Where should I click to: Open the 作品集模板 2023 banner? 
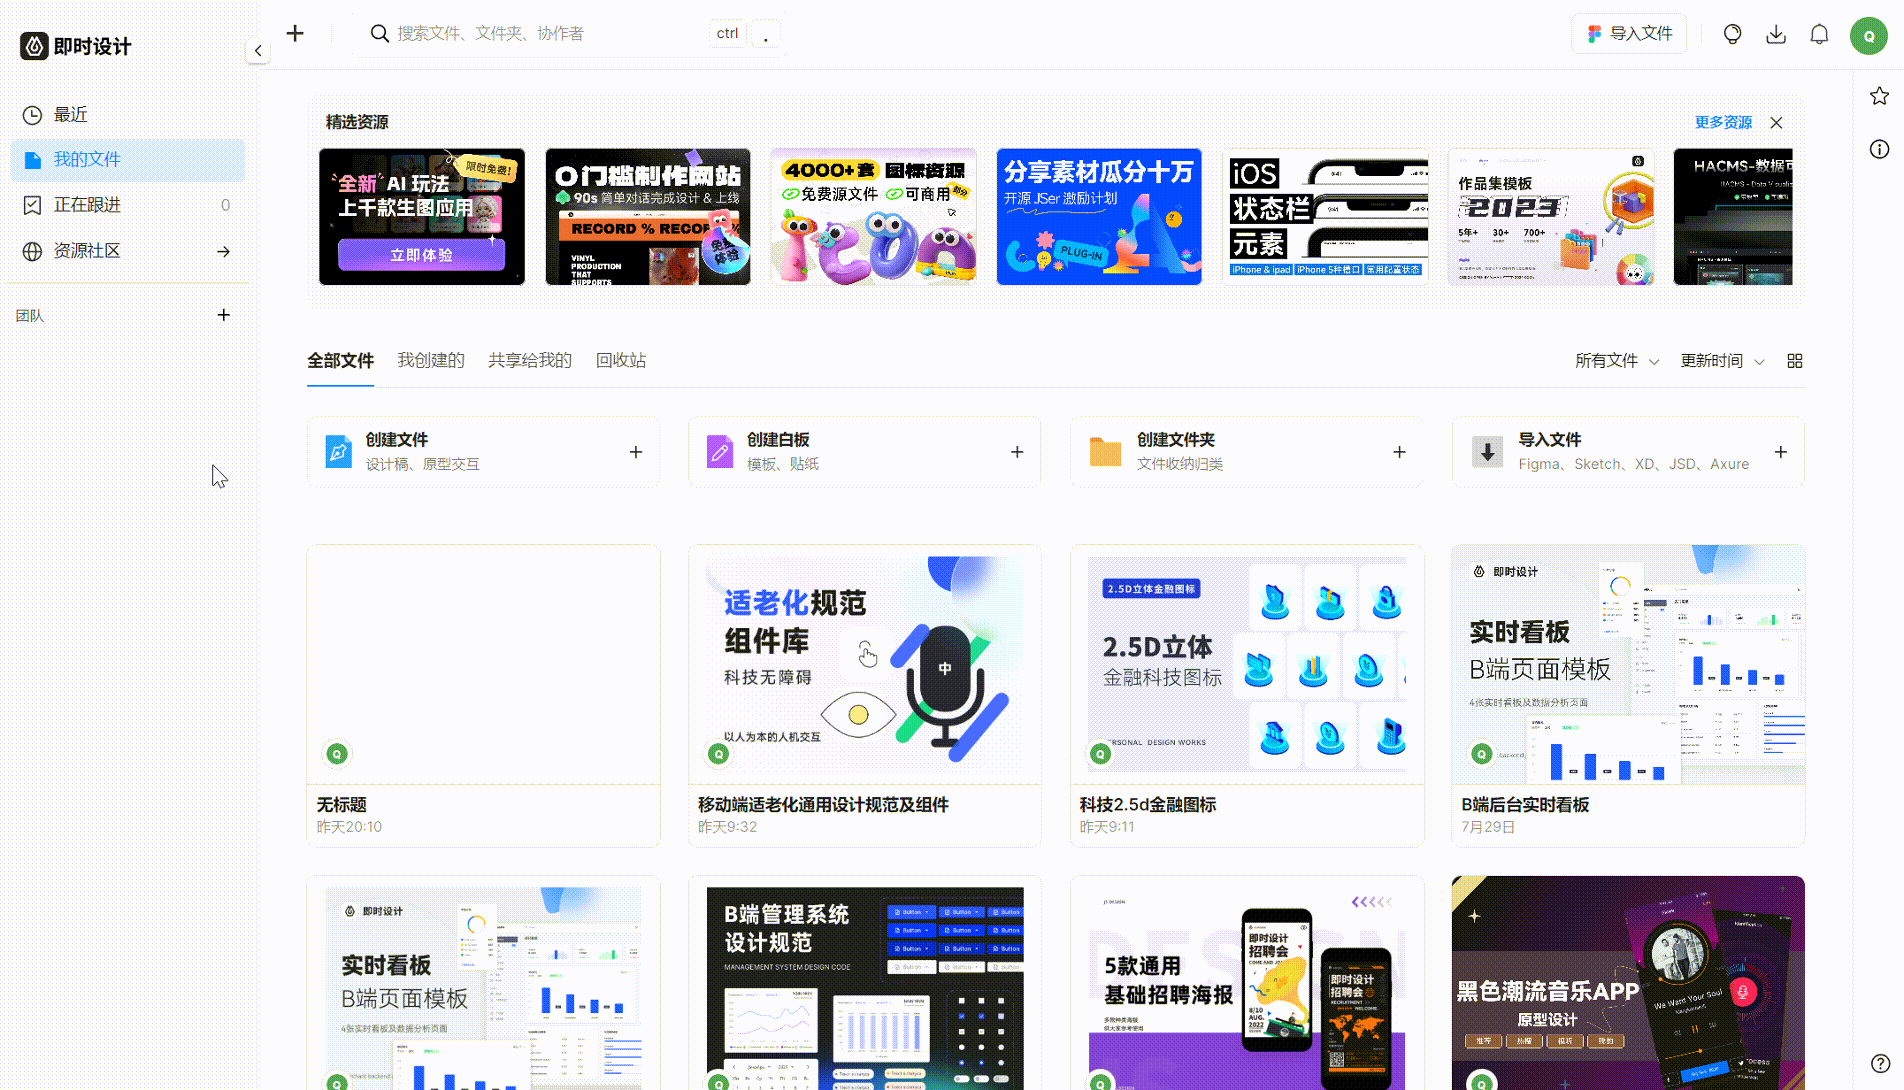(1551, 217)
